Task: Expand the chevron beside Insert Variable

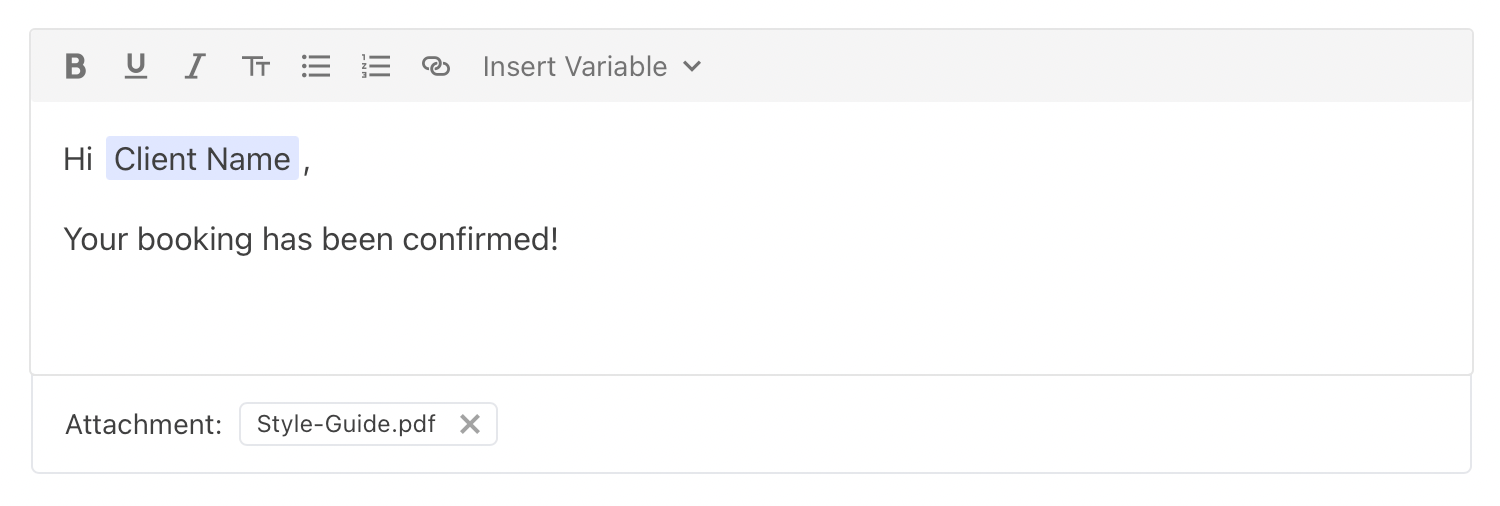Action: pyautogui.click(x=692, y=67)
